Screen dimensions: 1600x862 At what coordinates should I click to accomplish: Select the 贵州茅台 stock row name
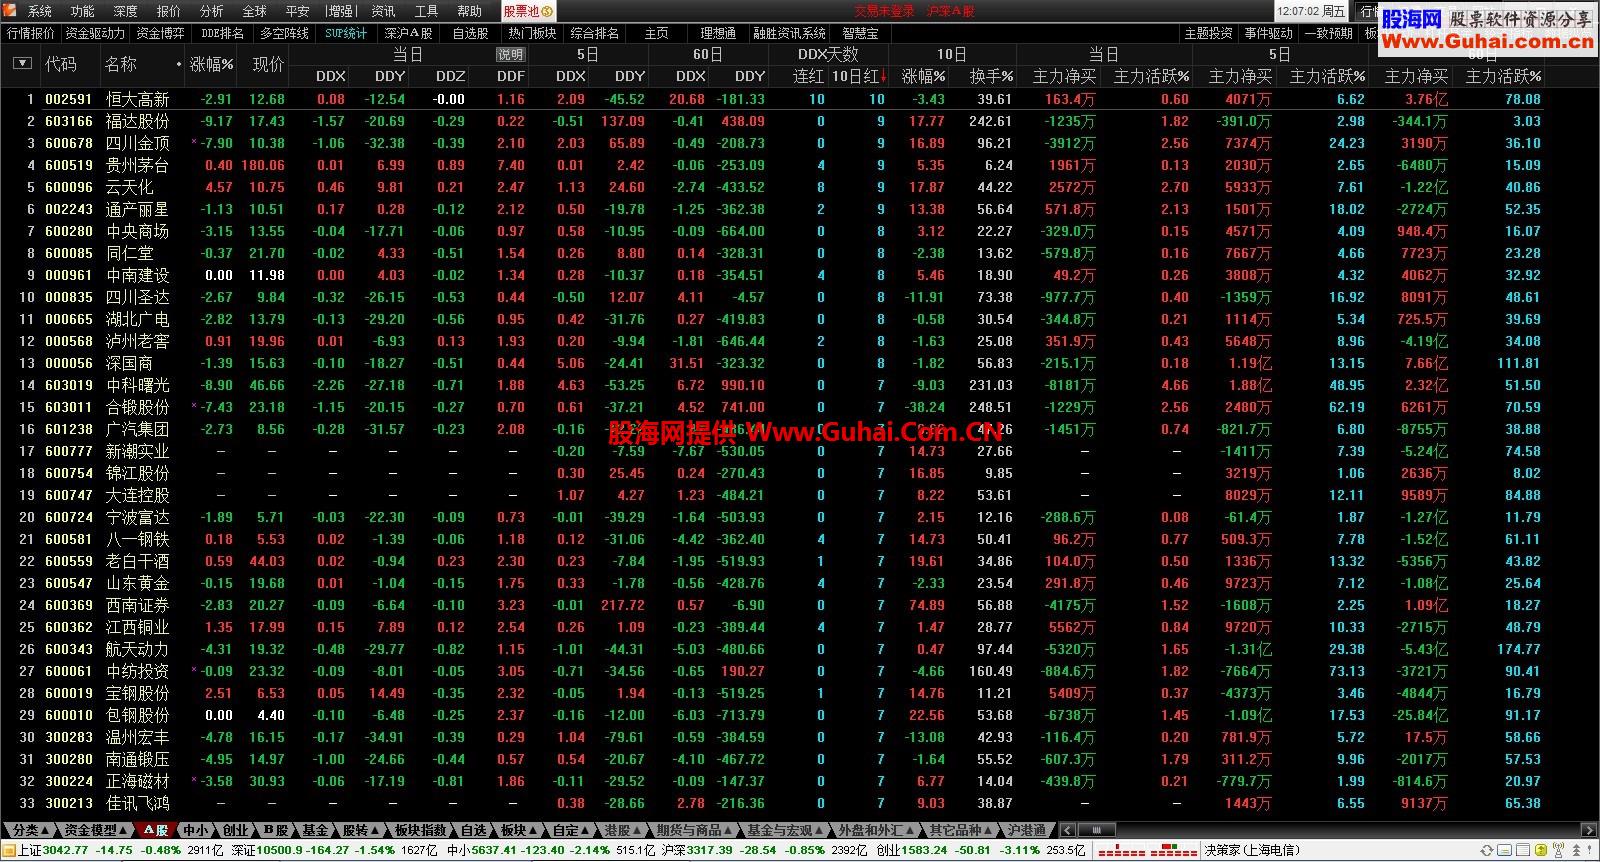(x=137, y=165)
